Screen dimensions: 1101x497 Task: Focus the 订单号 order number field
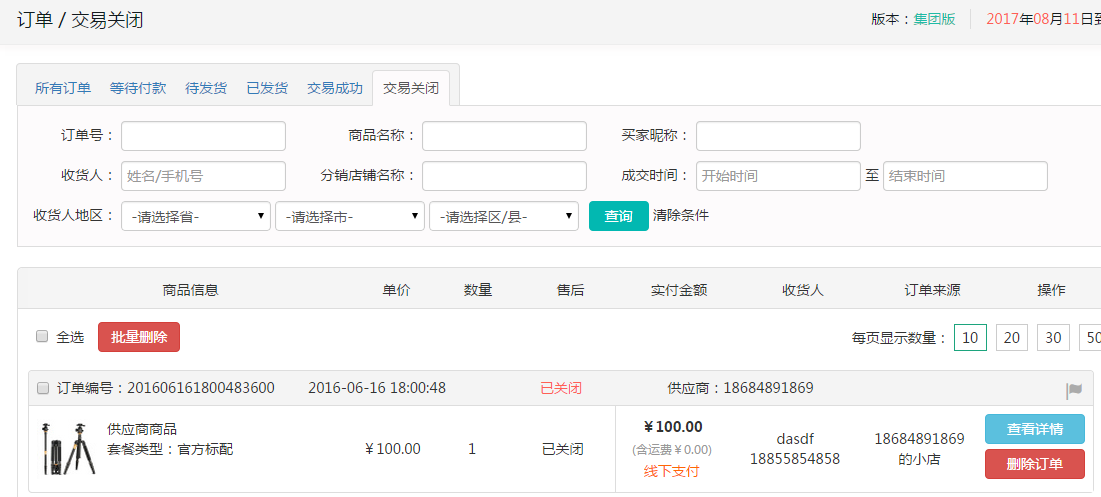tap(203, 136)
